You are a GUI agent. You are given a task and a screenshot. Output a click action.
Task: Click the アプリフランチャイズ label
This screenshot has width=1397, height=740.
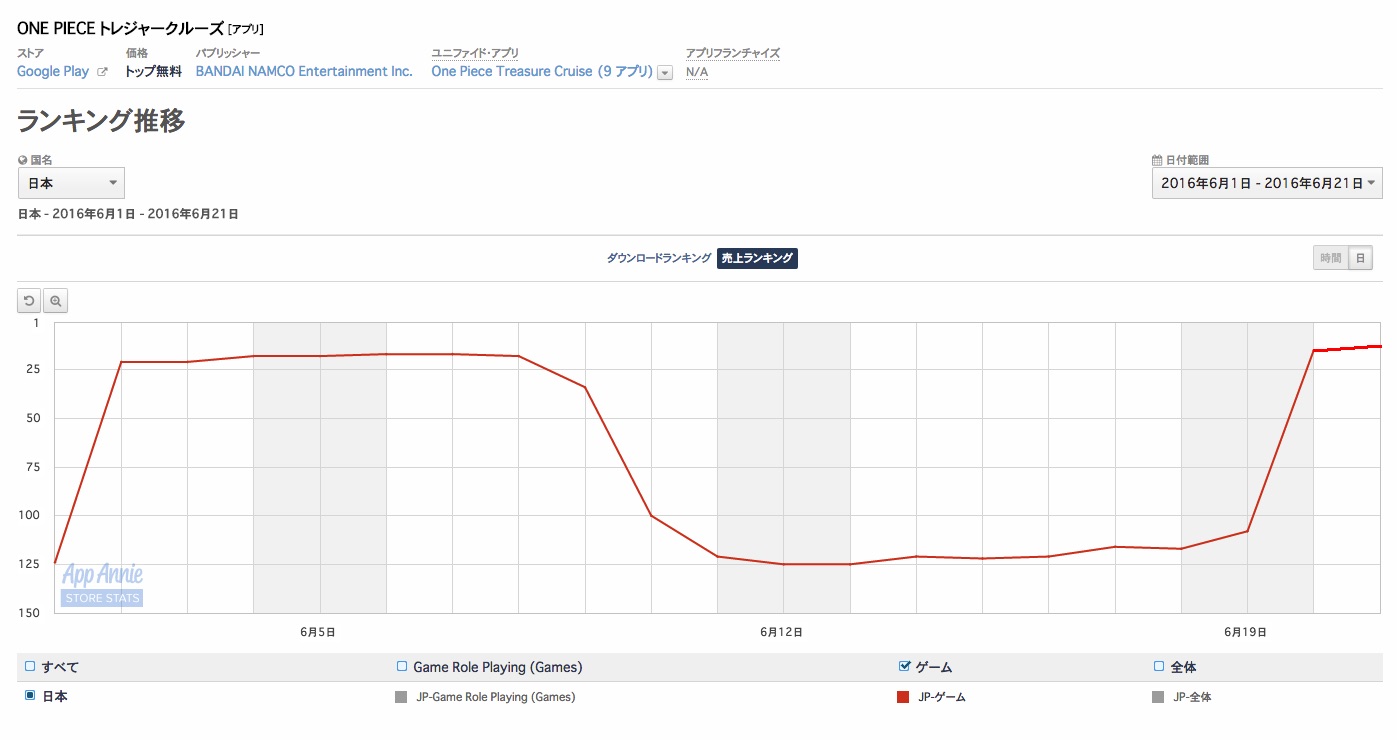pos(732,53)
